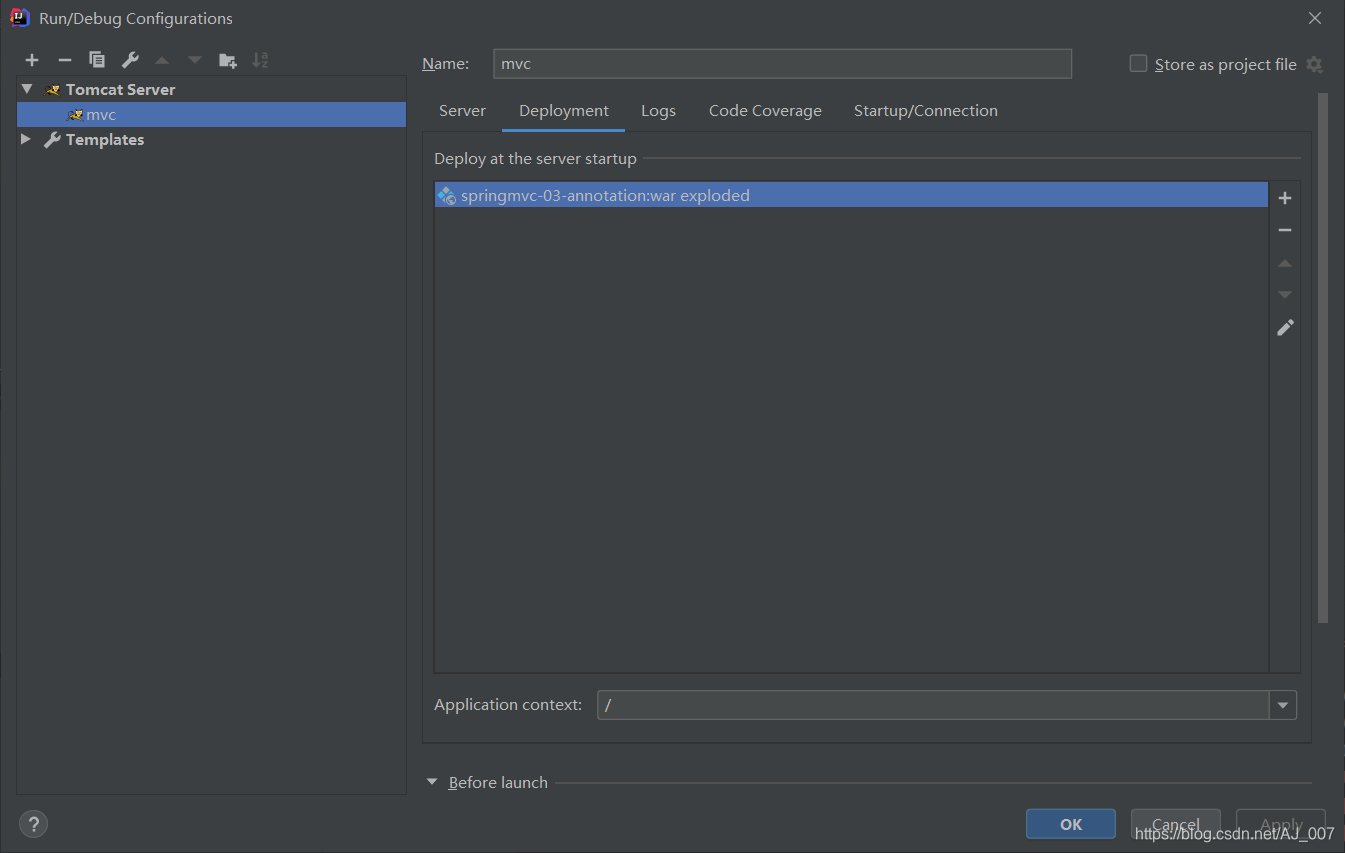The image size is (1345, 853).
Task: Click the vertical scrollbar on right panel
Action: (1323, 358)
